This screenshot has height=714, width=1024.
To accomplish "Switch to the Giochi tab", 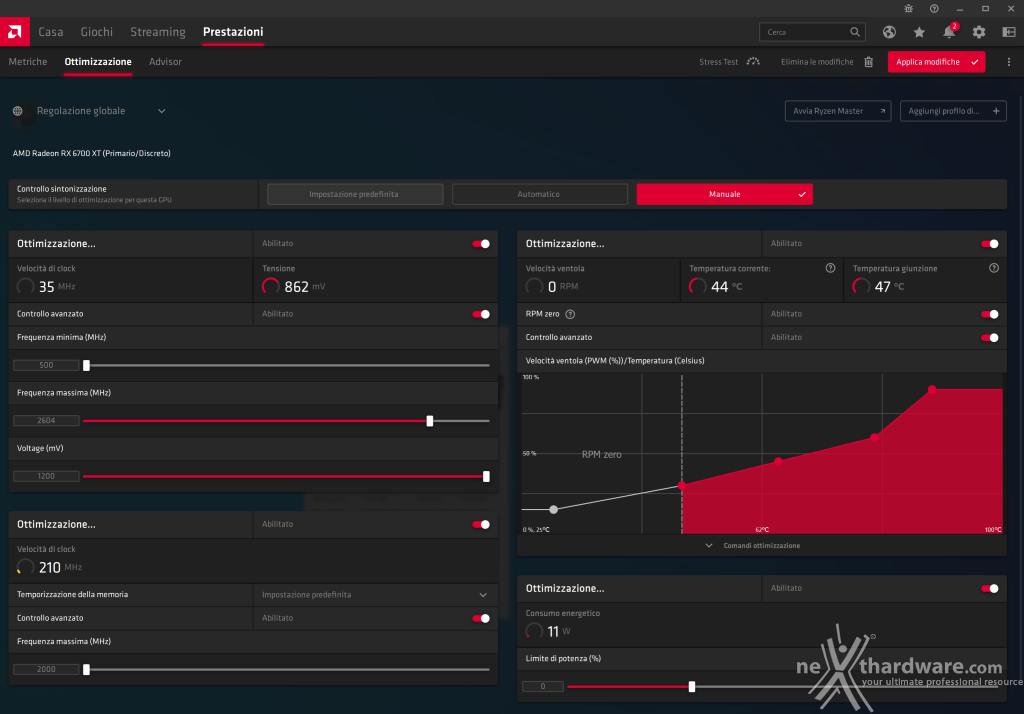I will coord(97,31).
